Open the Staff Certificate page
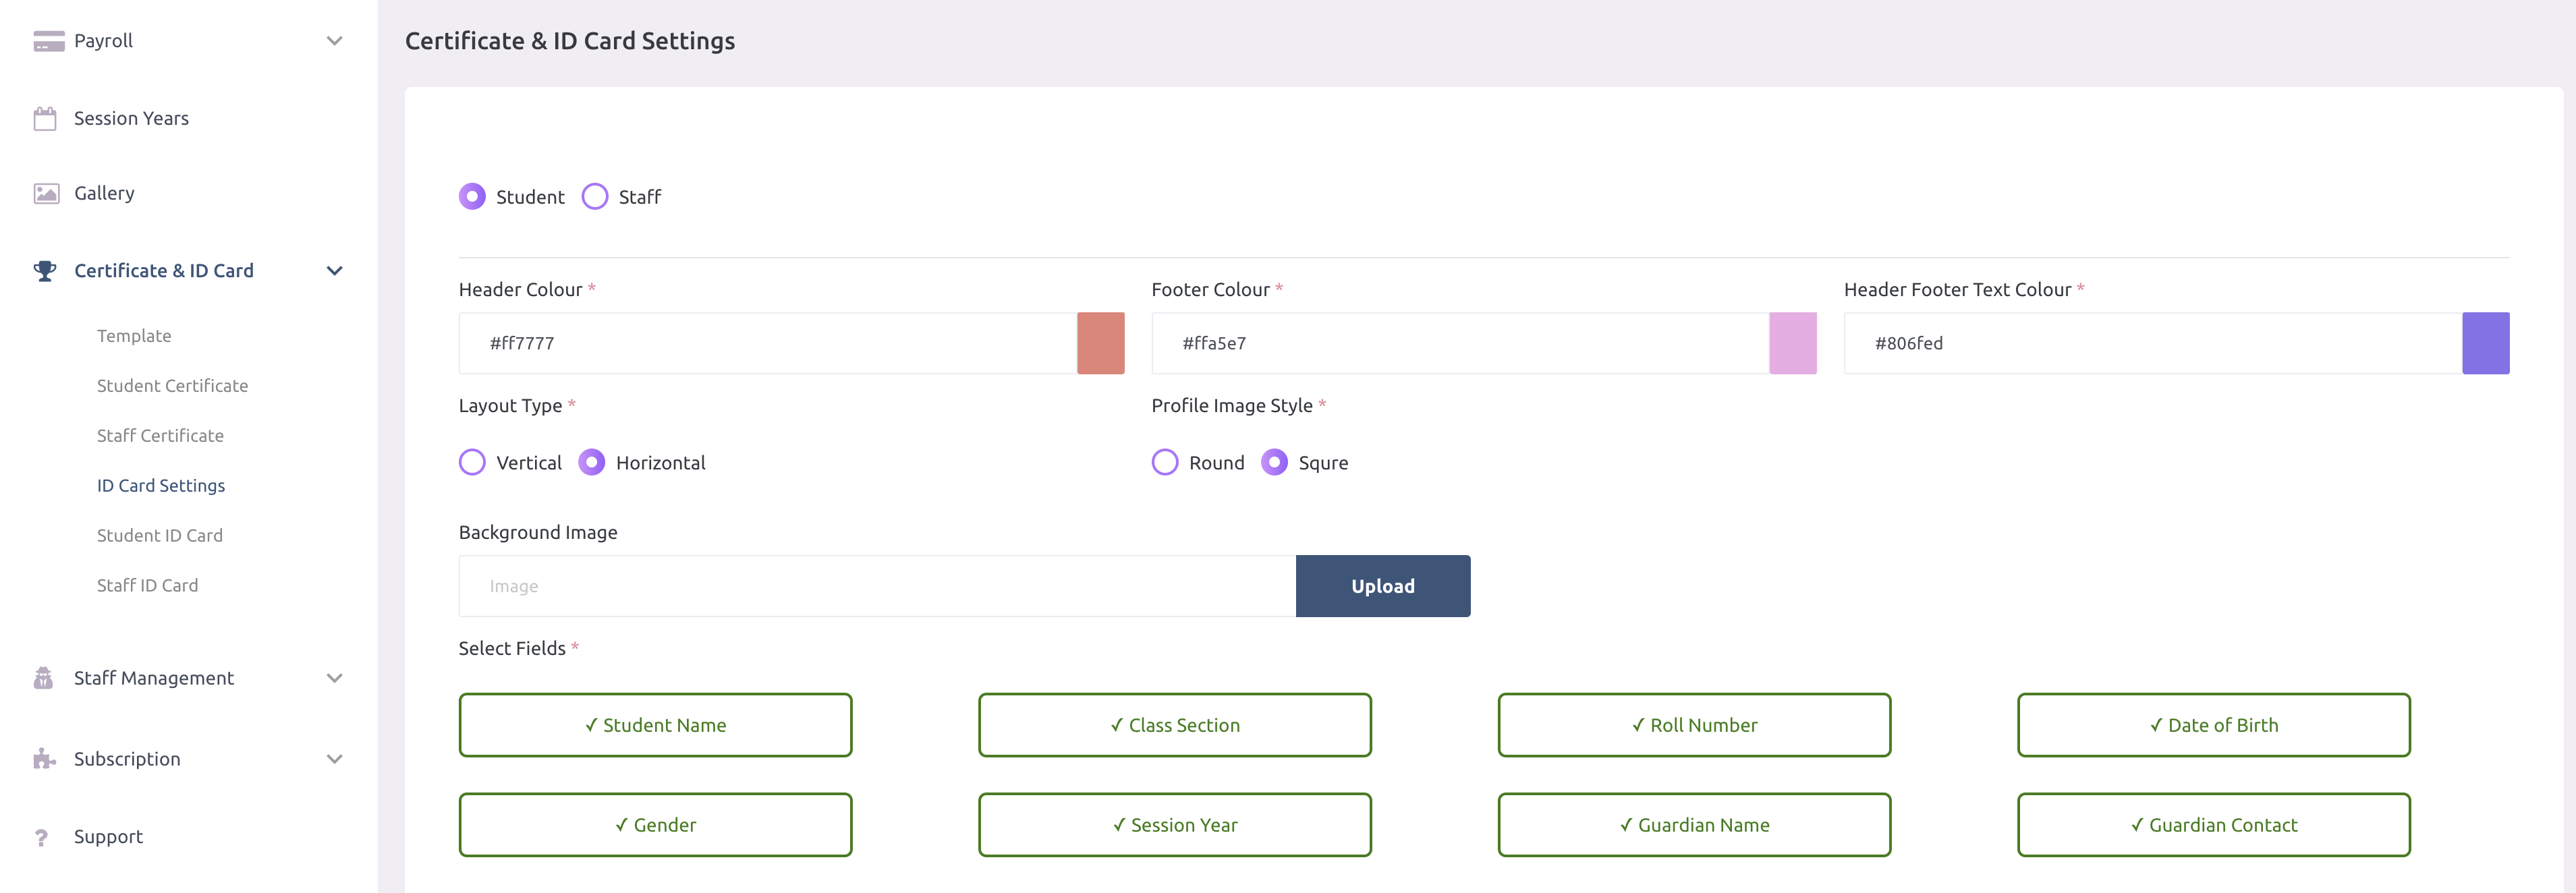This screenshot has height=893, width=2576. (x=160, y=435)
